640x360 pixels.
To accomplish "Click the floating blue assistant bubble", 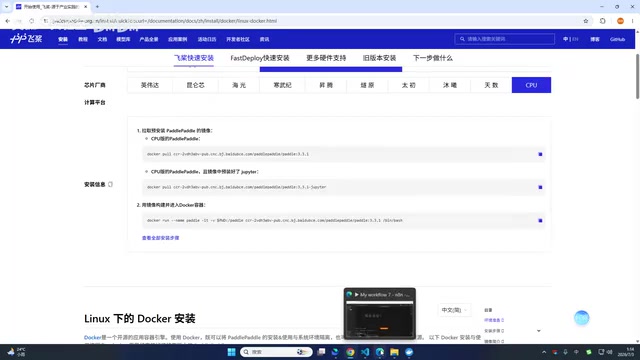I will (582, 318).
